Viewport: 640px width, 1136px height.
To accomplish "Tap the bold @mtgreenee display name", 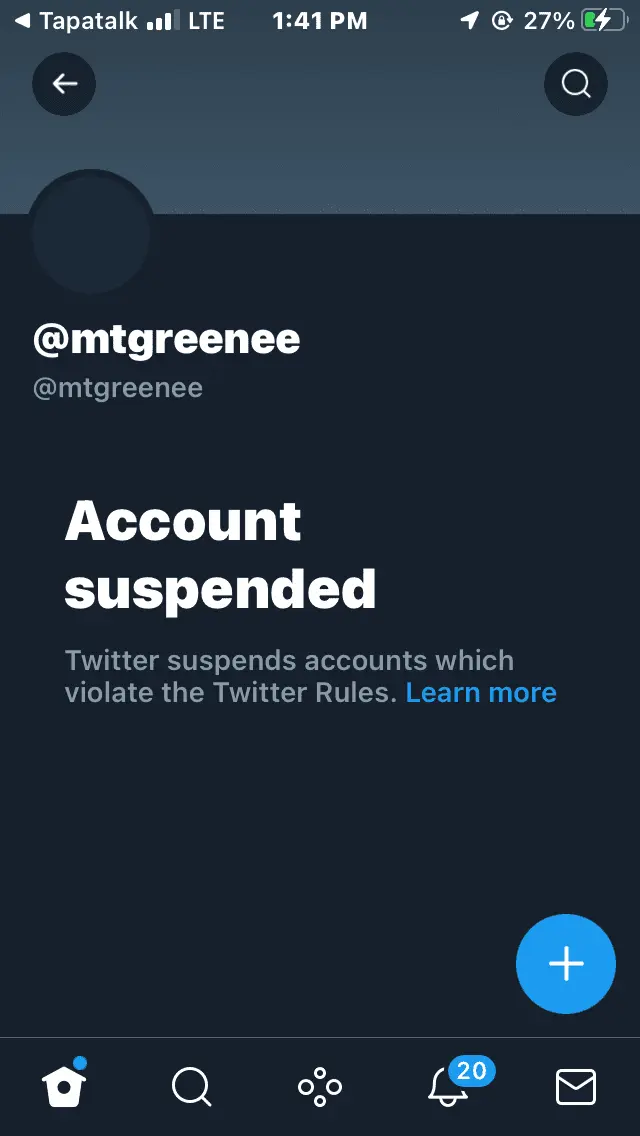I will 167,340.
